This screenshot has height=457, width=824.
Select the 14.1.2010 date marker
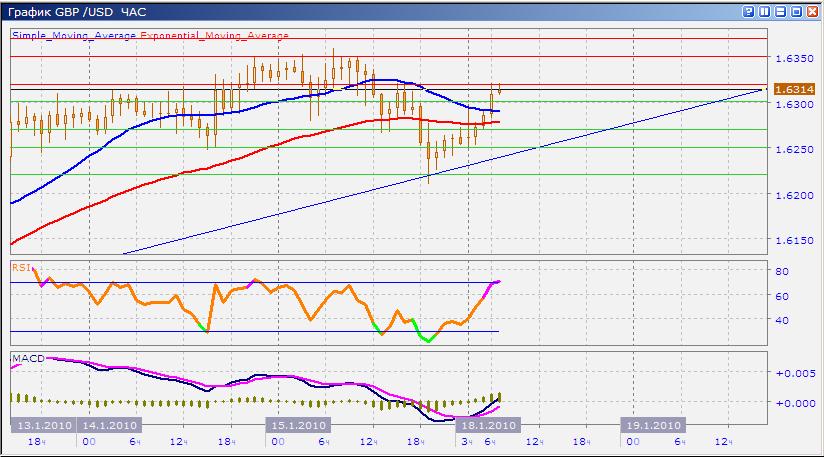(108, 425)
